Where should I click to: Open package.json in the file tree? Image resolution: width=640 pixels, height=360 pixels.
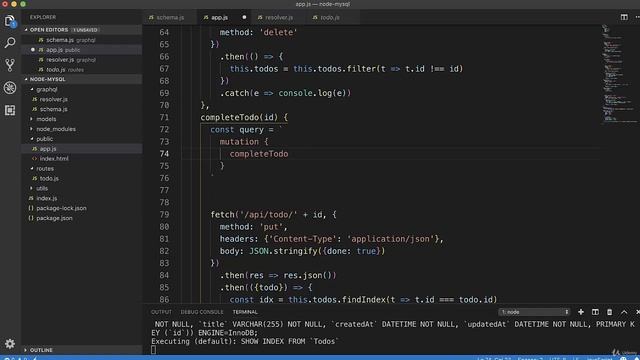coord(82,218)
